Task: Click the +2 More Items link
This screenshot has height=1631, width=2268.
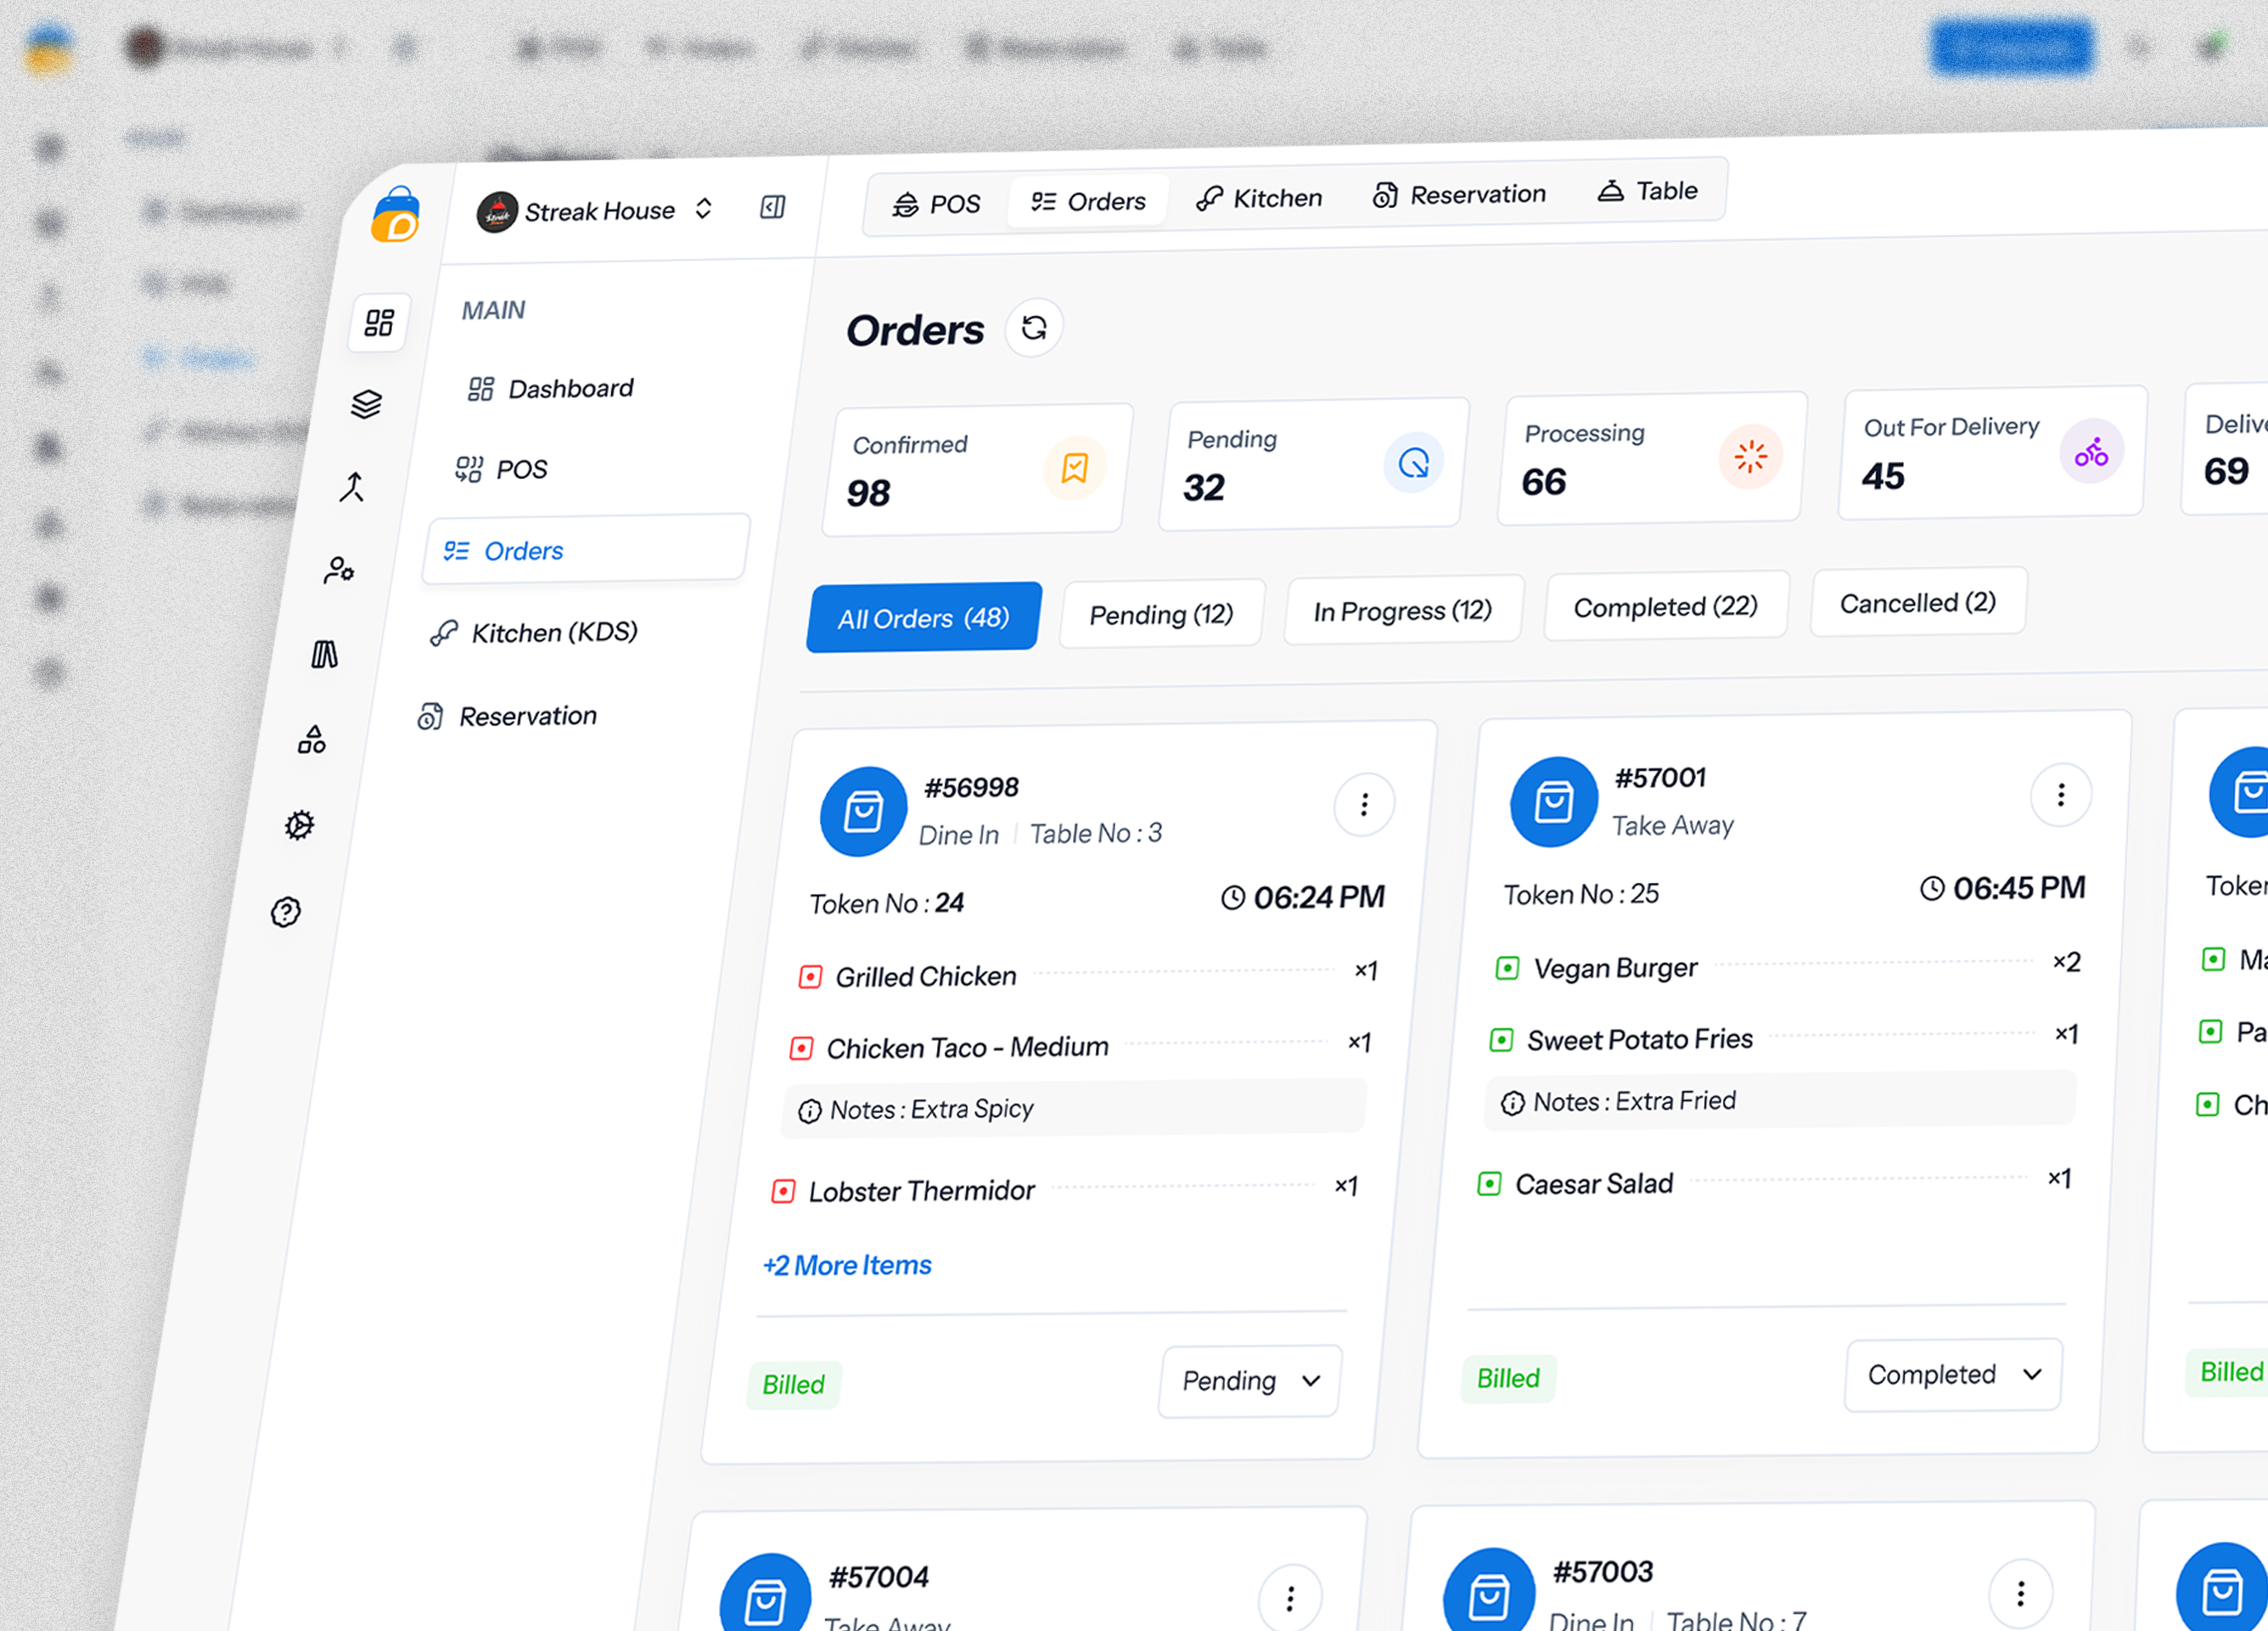Action: (847, 1265)
